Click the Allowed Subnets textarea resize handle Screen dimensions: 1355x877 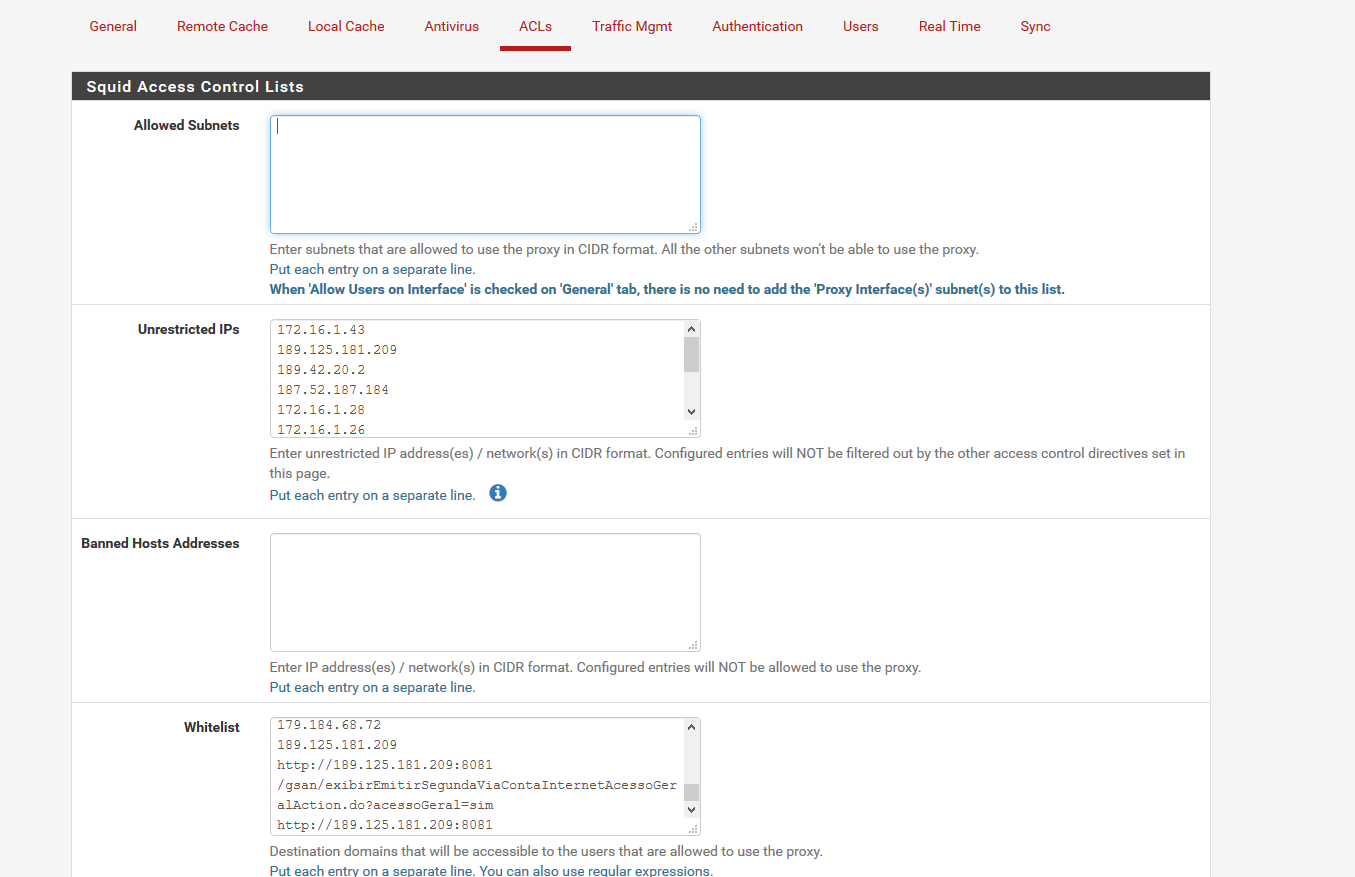click(693, 227)
